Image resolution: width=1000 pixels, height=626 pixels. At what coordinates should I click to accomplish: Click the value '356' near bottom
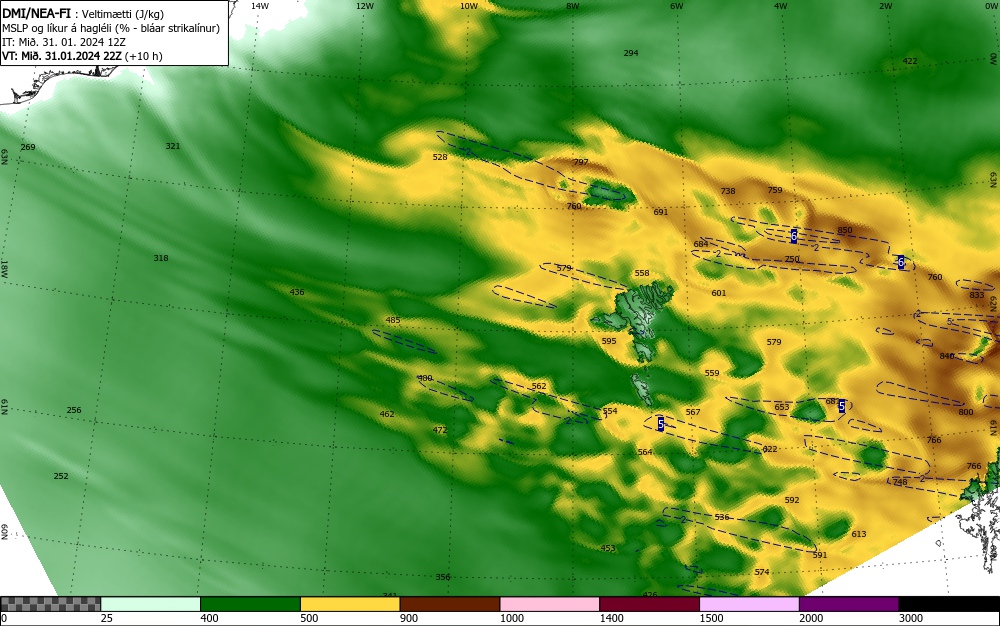(443, 578)
